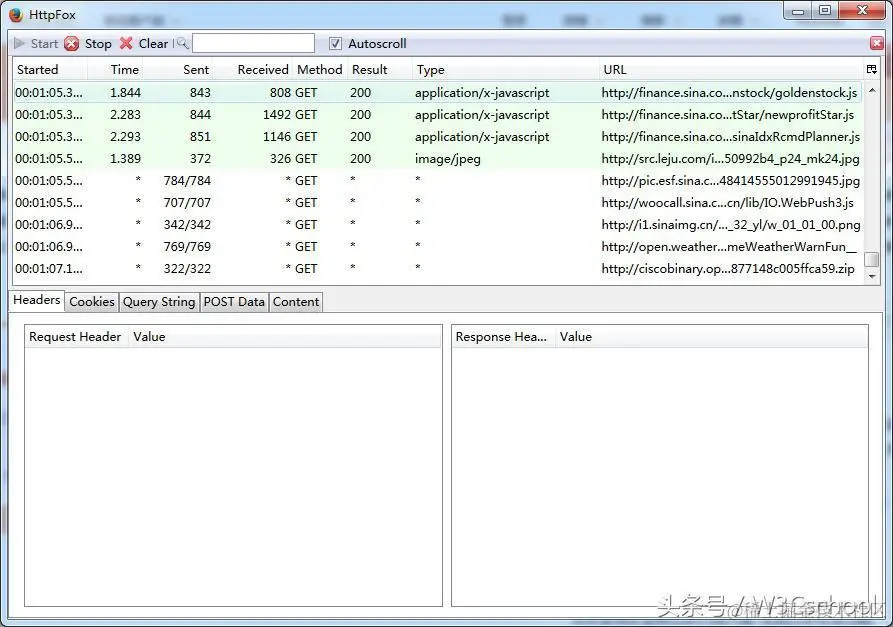The height and width of the screenshot is (627, 893).
Task: Open the POST Data tab
Action: coord(234,302)
